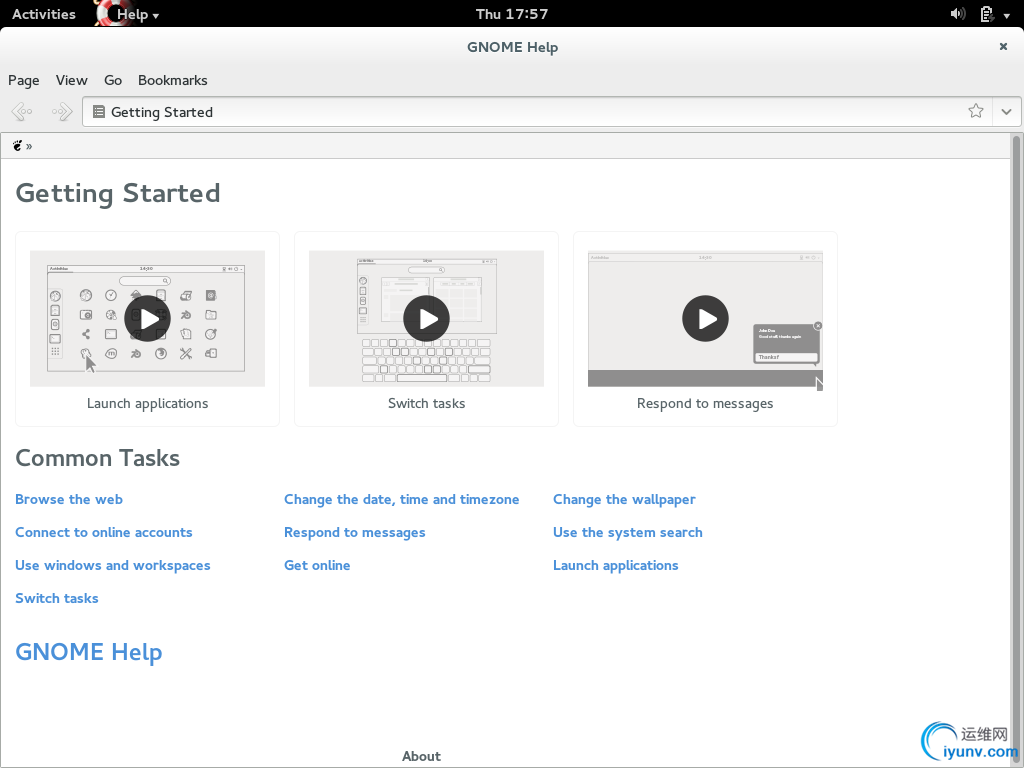Expand the location bar dropdown arrow
The width and height of the screenshot is (1024, 768).
tap(1006, 112)
